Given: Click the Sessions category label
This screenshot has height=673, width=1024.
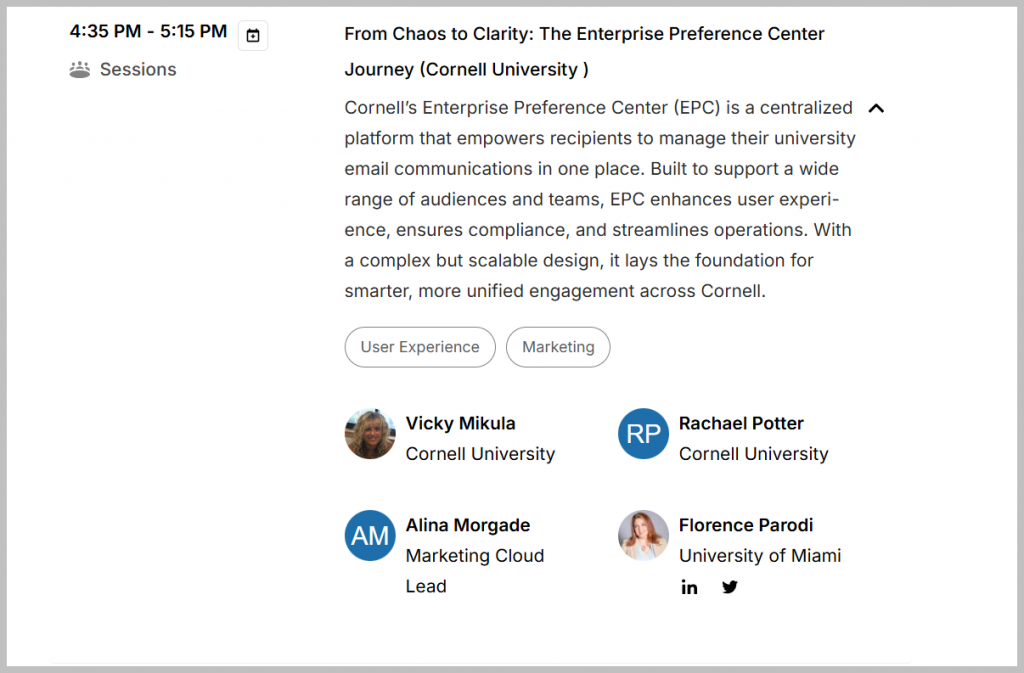Looking at the screenshot, I should (x=138, y=69).
